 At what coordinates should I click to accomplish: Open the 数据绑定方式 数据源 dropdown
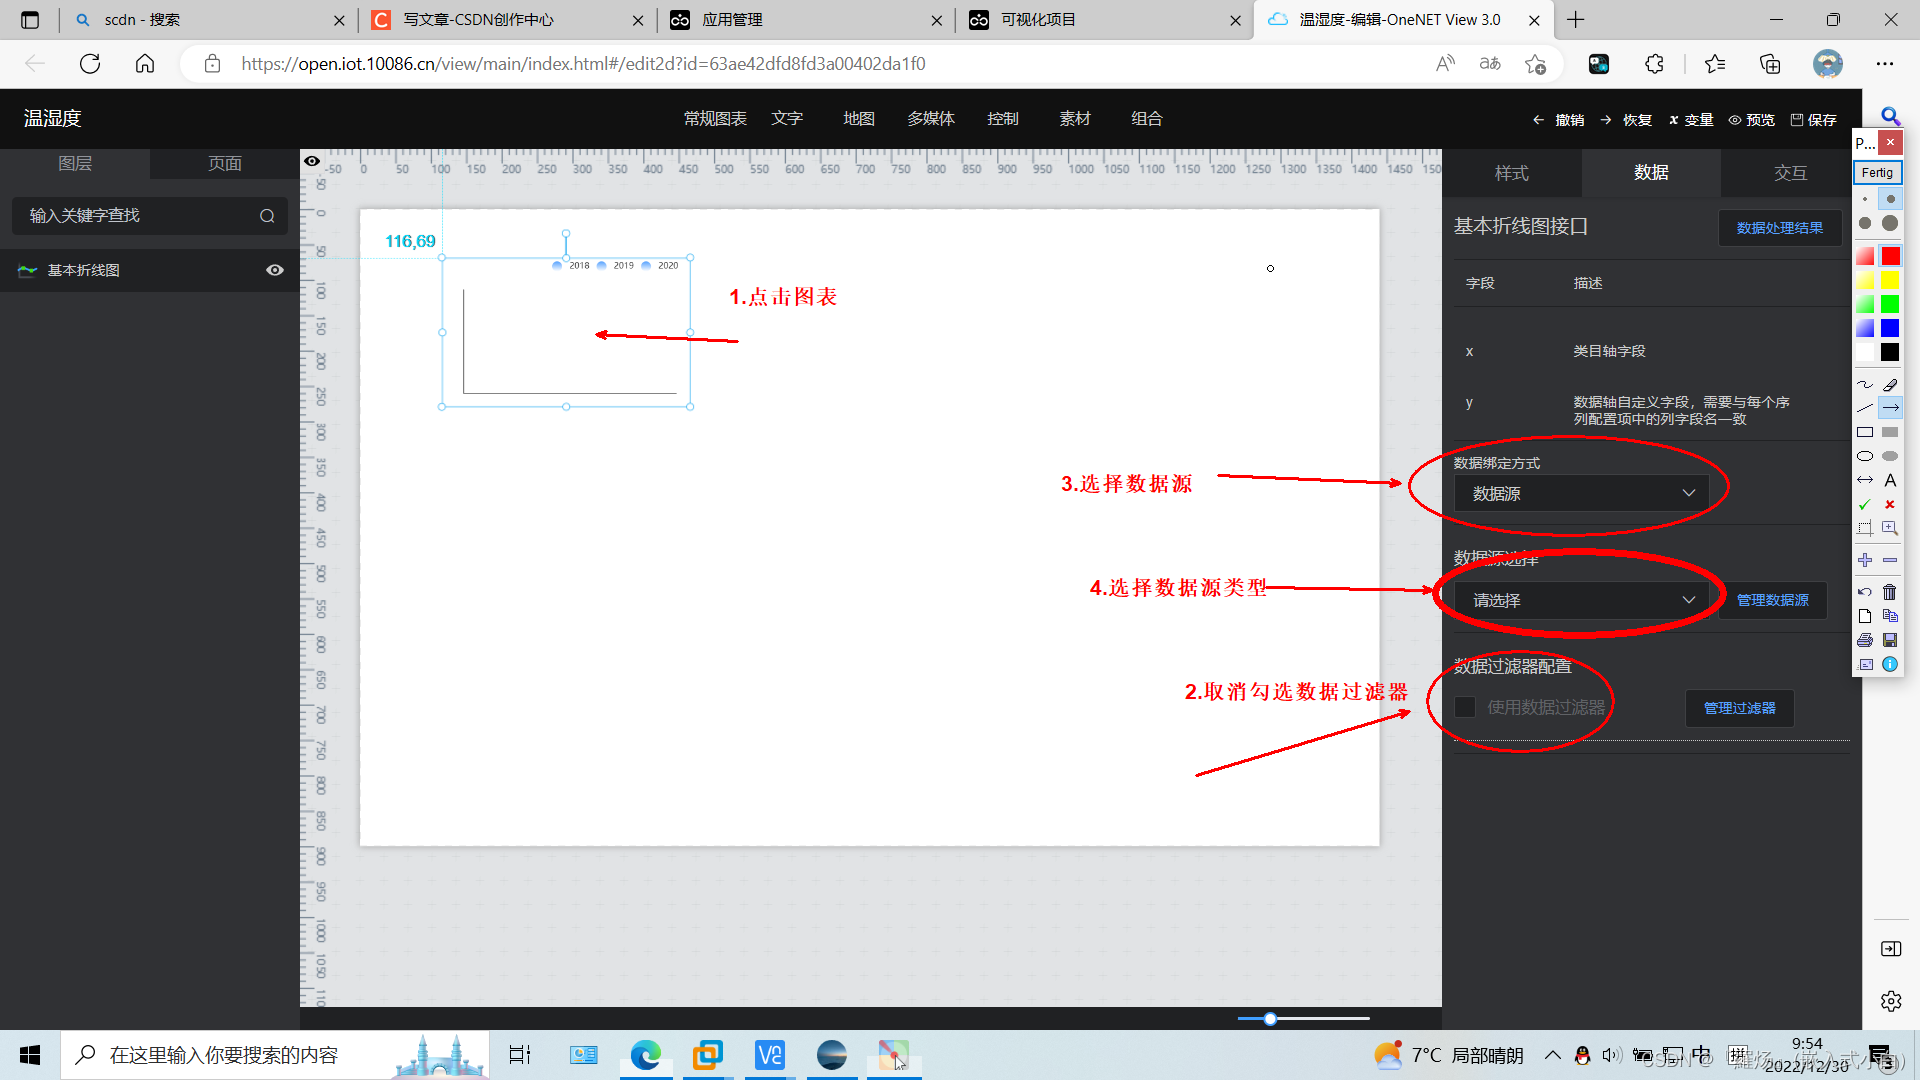(x=1581, y=493)
